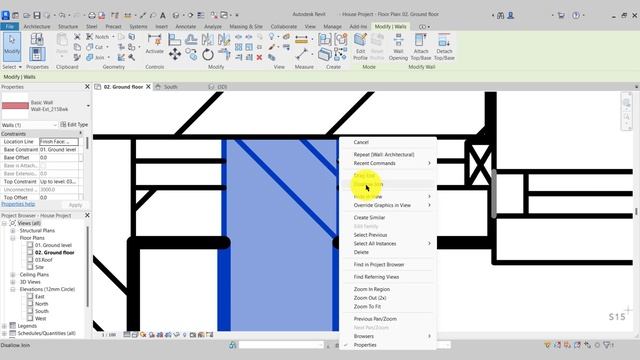640x360 pixels.
Task: Select the Modify arrow tool
Action: tap(12, 47)
